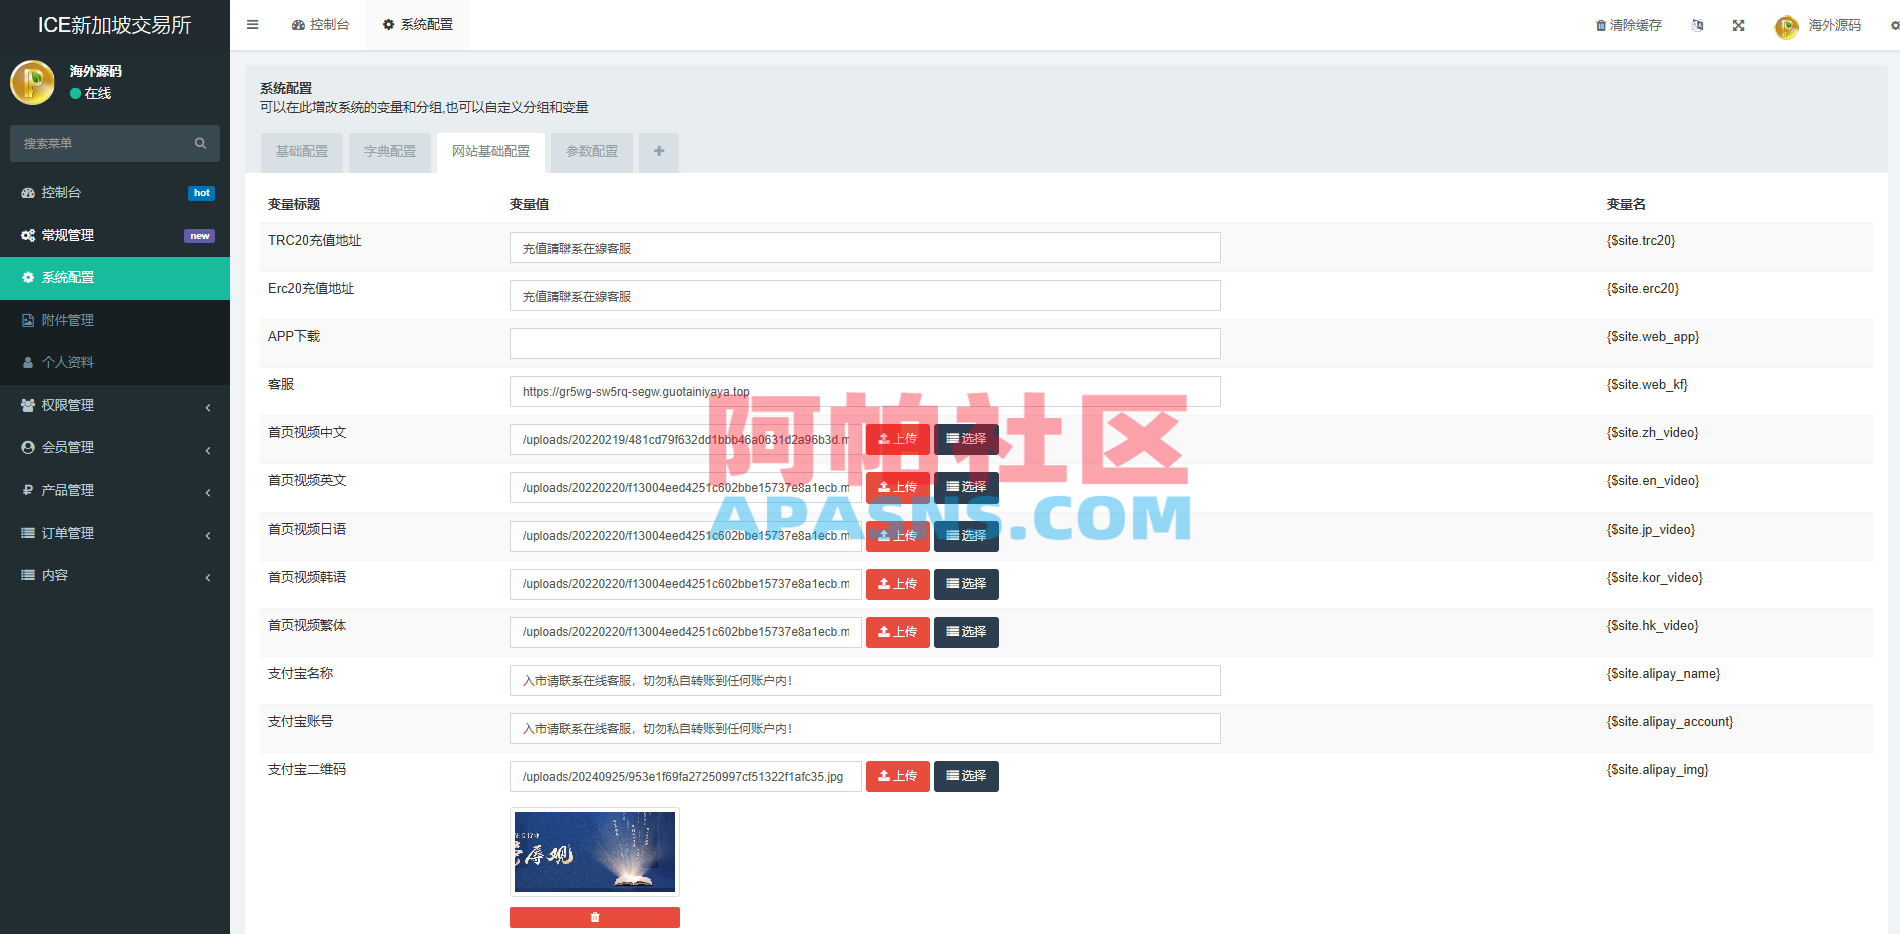Click the 选择 button for 支付宝二维码

pos(966,776)
